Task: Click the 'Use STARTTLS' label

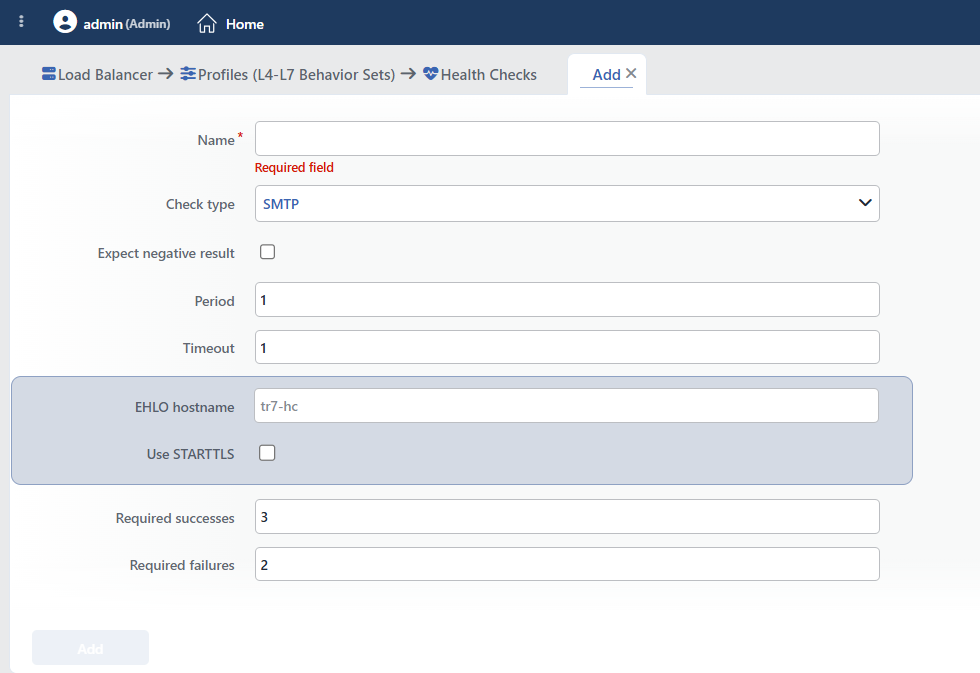Action: (190, 454)
